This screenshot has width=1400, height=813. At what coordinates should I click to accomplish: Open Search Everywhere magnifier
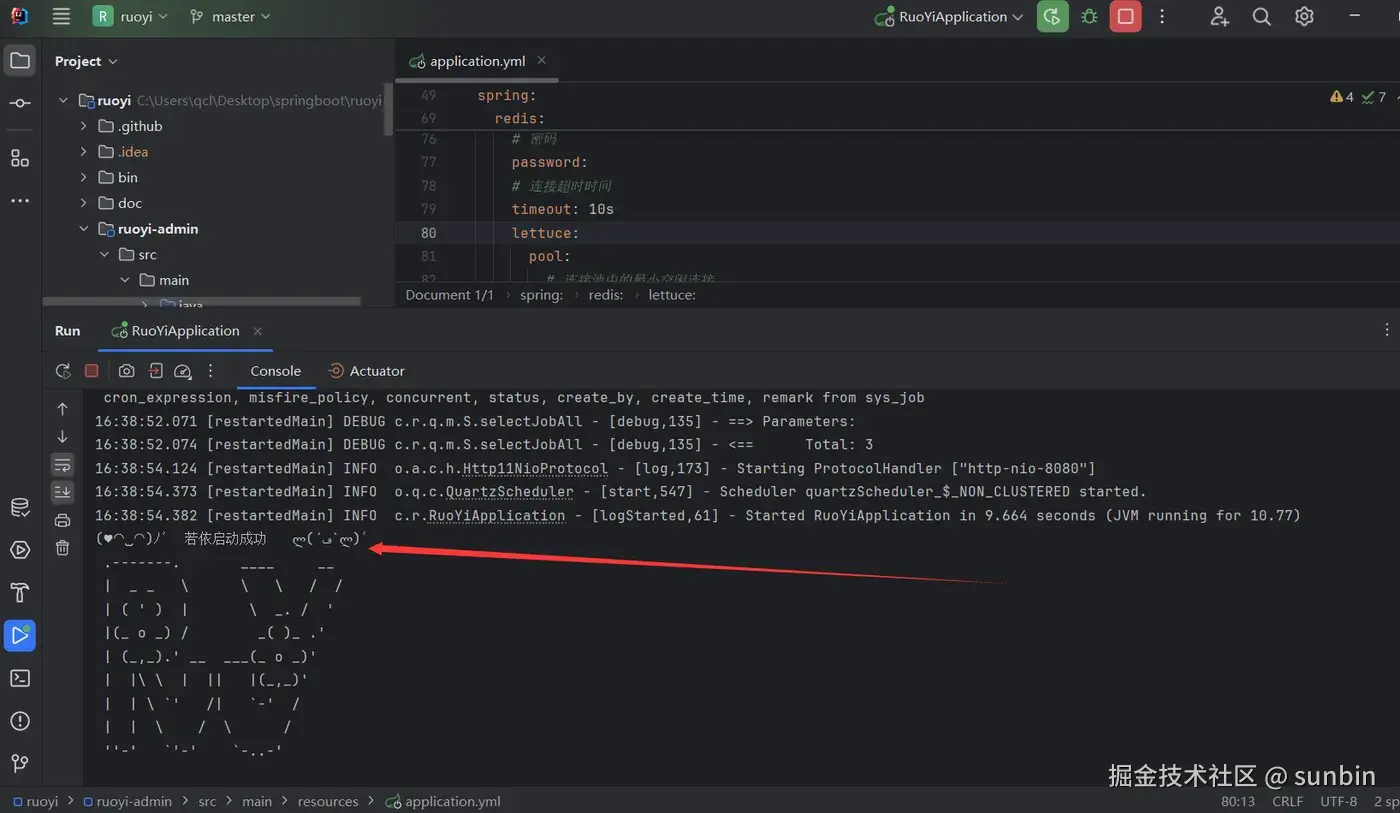1262,17
